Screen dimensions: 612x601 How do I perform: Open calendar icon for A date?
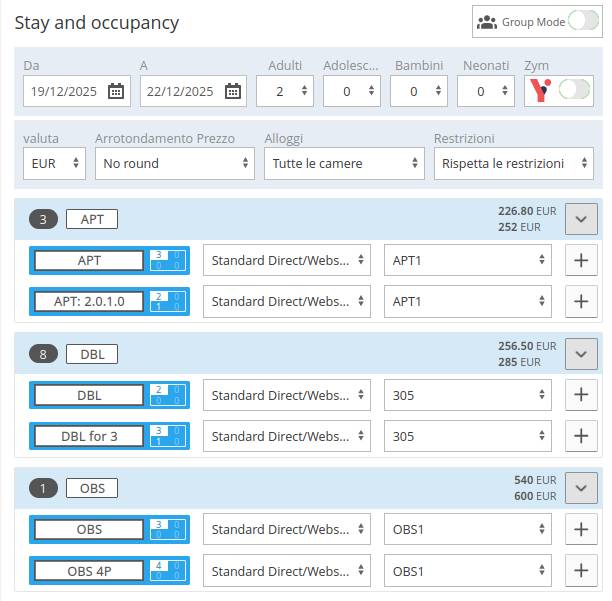point(233,91)
